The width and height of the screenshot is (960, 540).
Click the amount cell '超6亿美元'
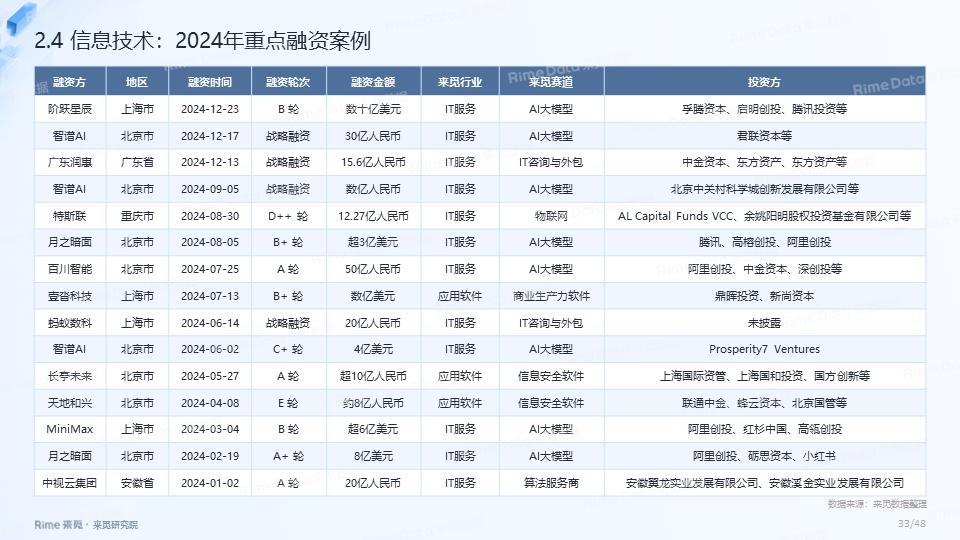pos(373,430)
